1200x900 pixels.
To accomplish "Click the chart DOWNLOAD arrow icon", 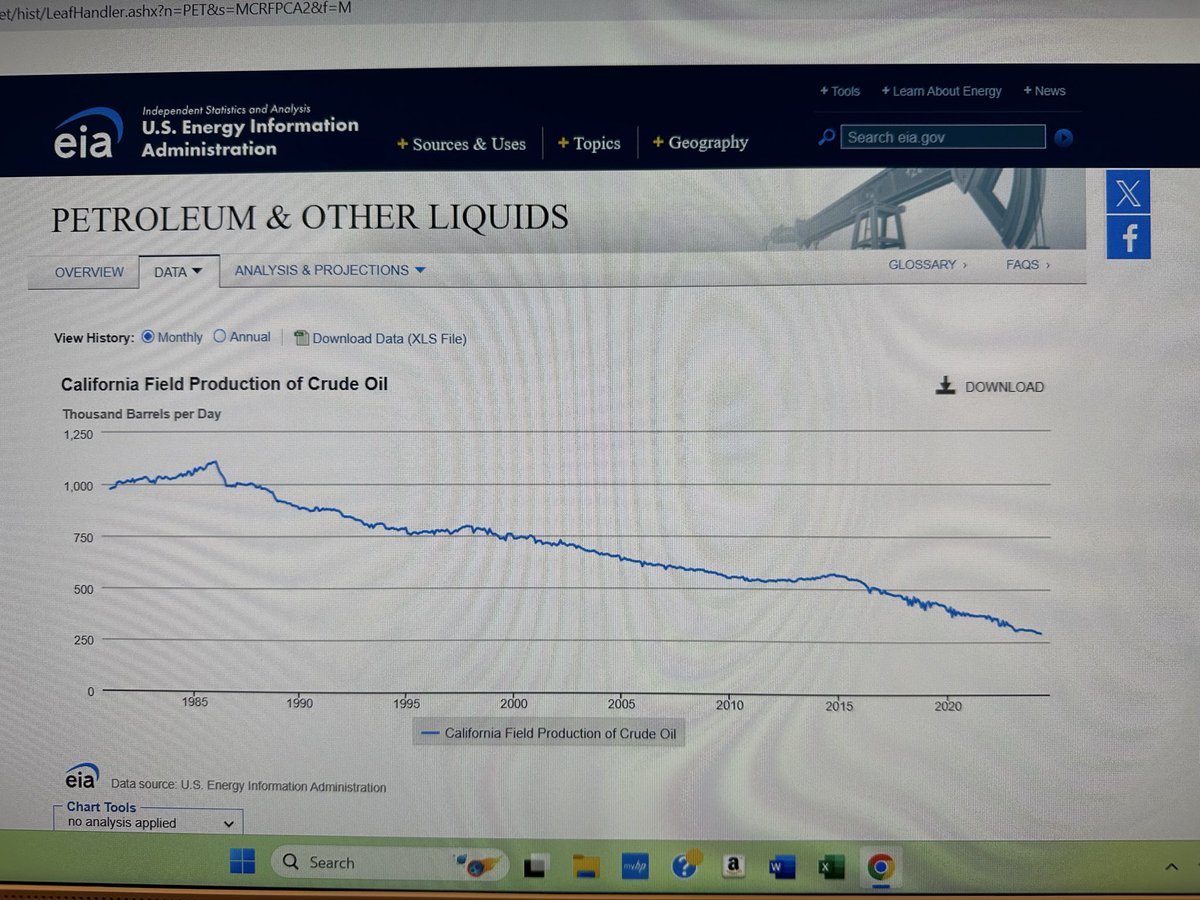I will click(x=945, y=386).
